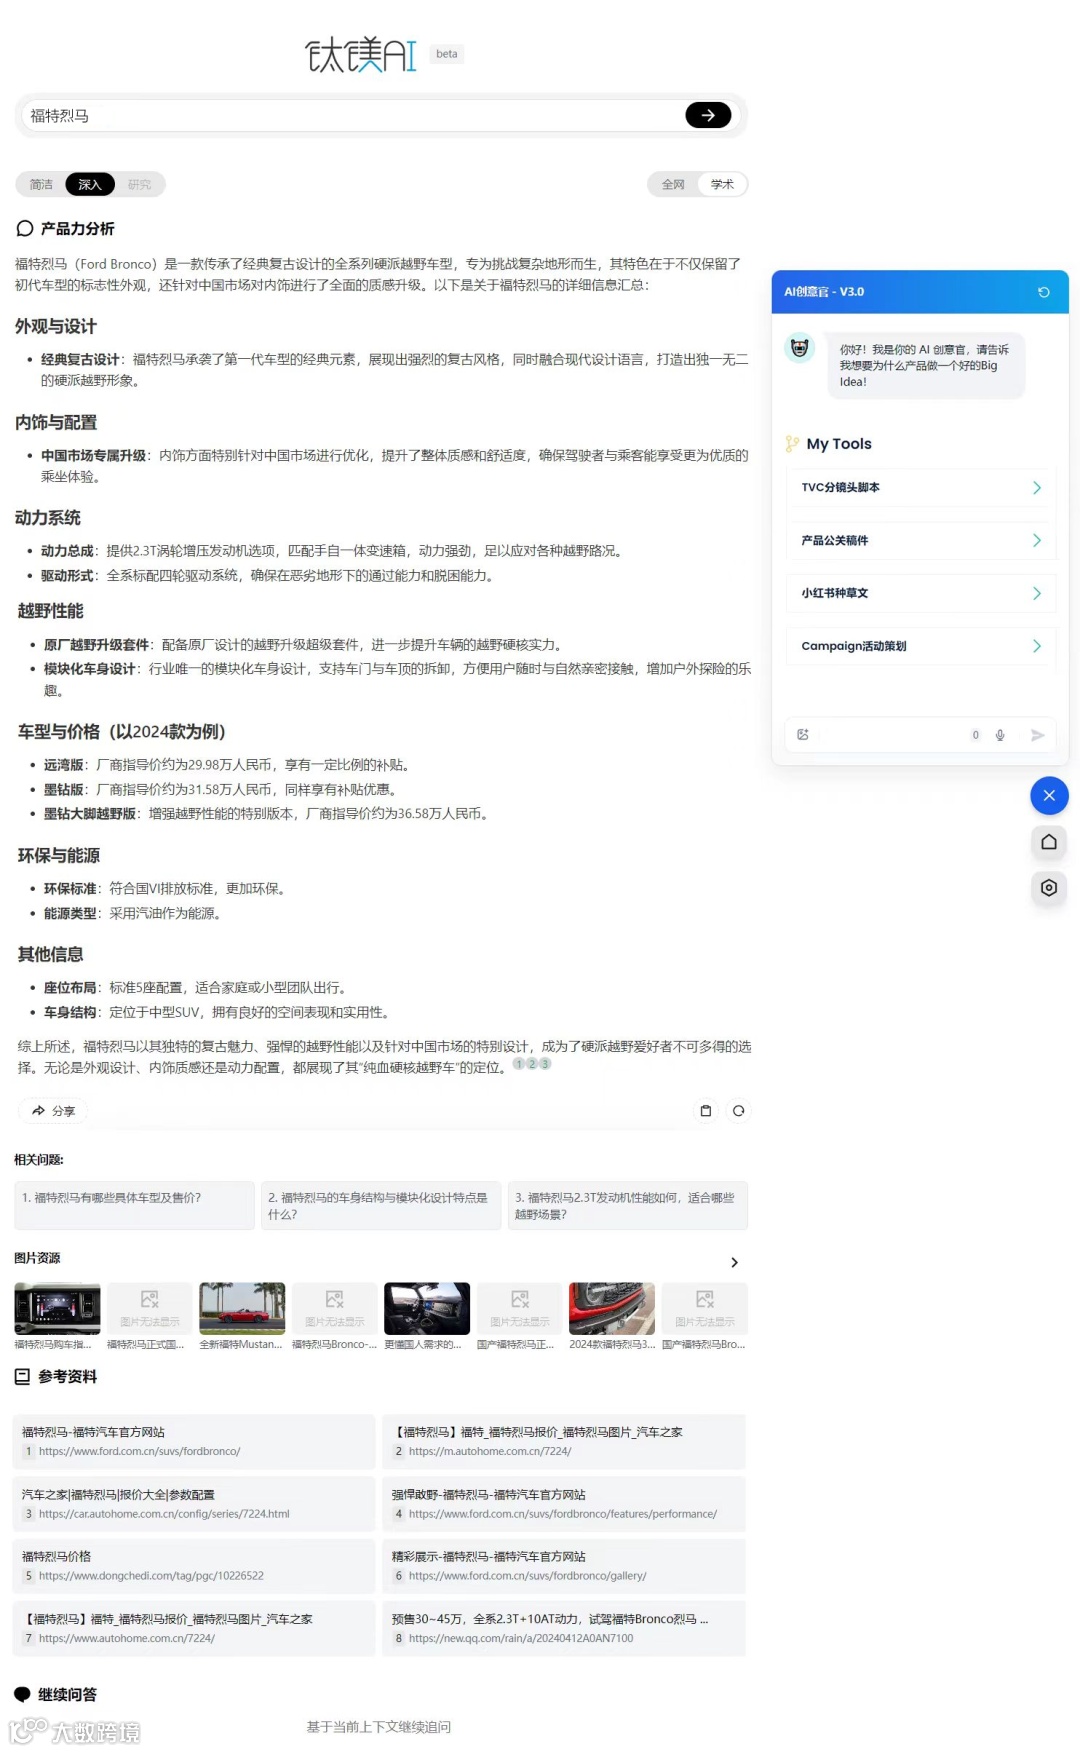
Task: Click the 继续问答 speech bubble icon
Action: point(22,1695)
